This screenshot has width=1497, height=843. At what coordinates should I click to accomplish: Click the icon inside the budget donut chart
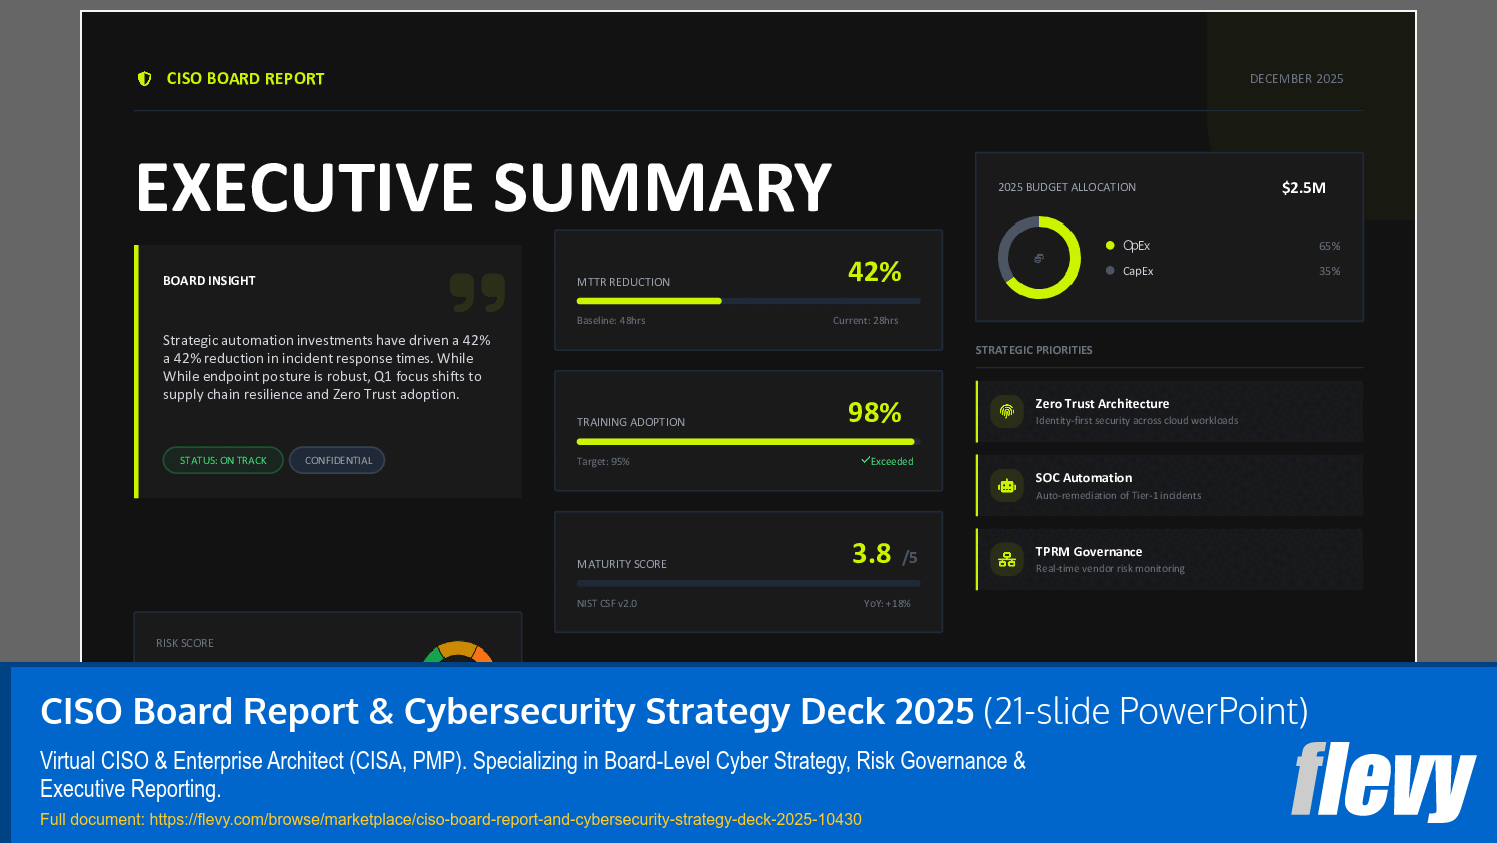coord(1038,257)
